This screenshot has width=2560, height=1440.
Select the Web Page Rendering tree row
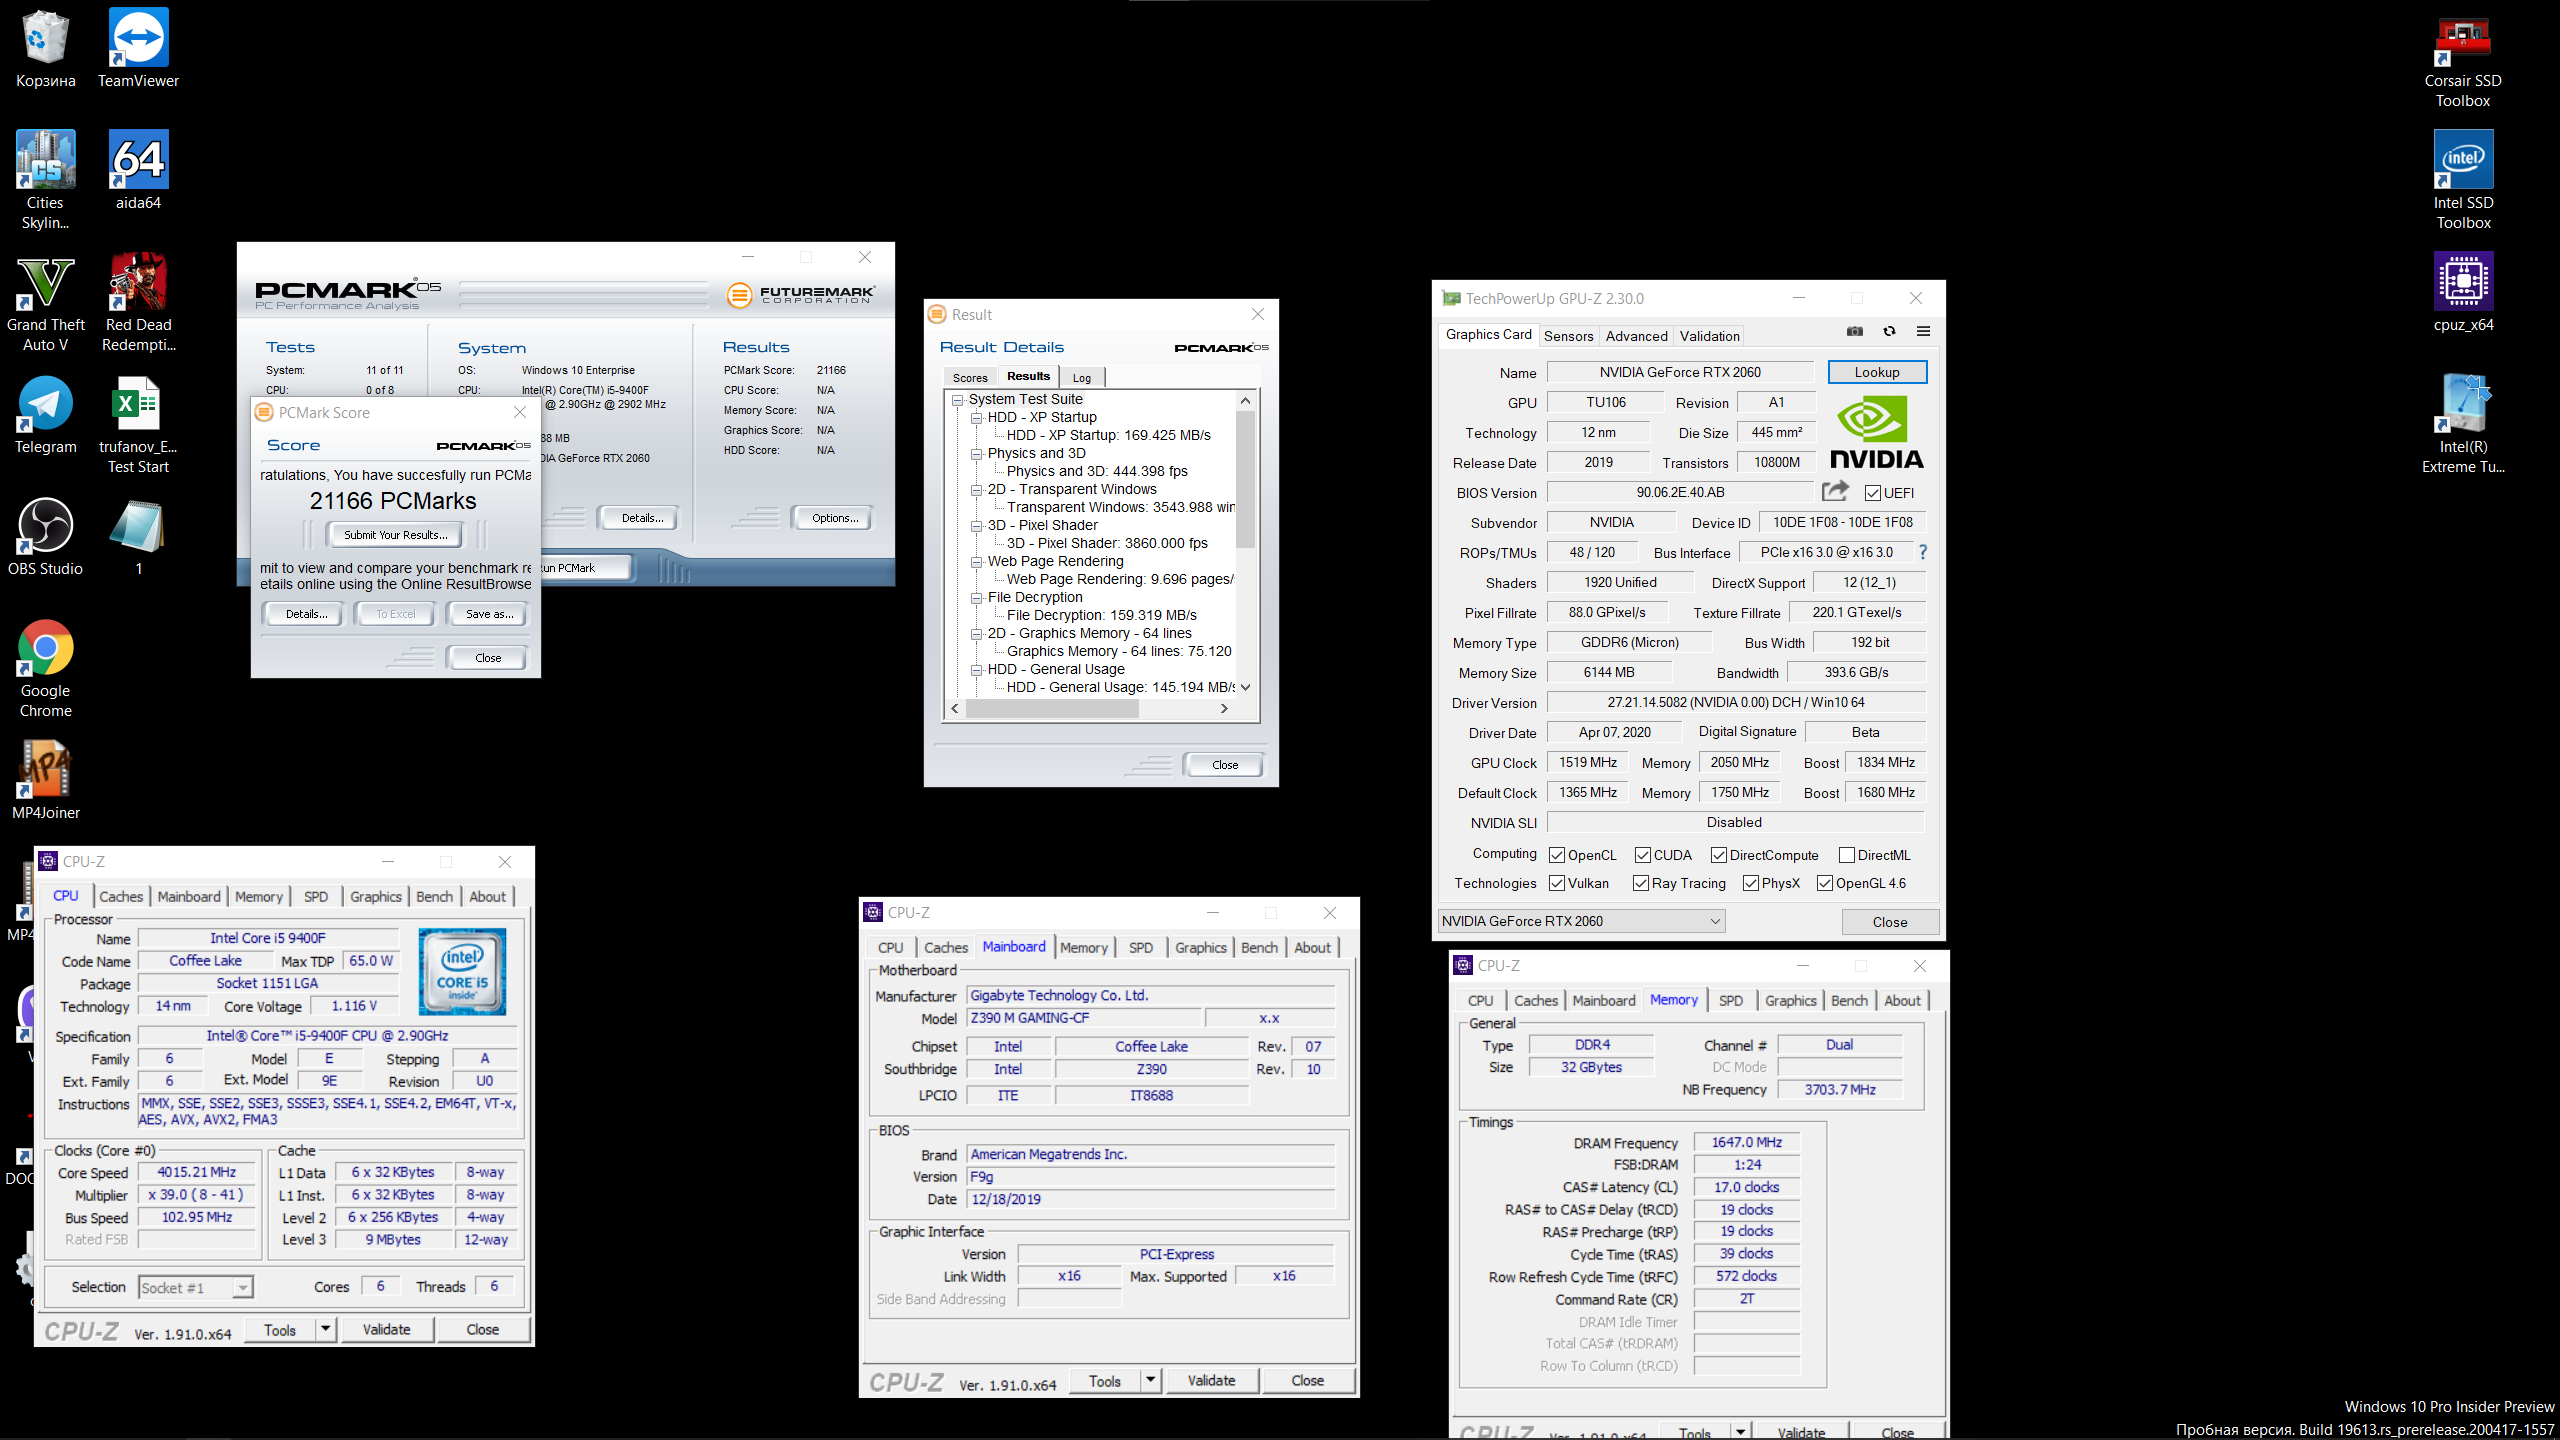point(1055,562)
